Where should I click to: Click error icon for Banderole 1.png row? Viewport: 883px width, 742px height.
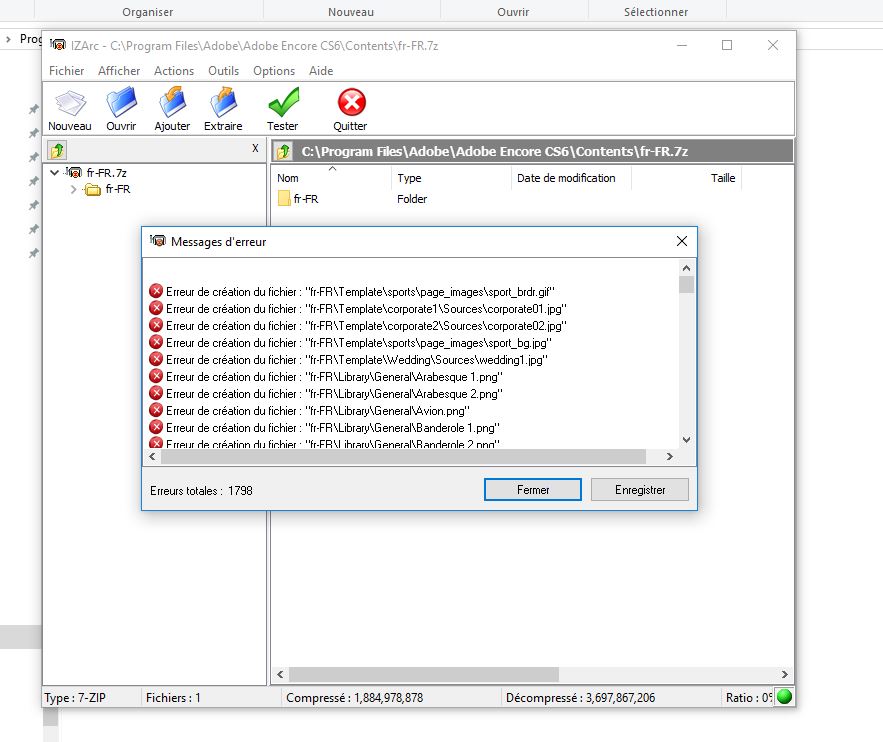156,427
